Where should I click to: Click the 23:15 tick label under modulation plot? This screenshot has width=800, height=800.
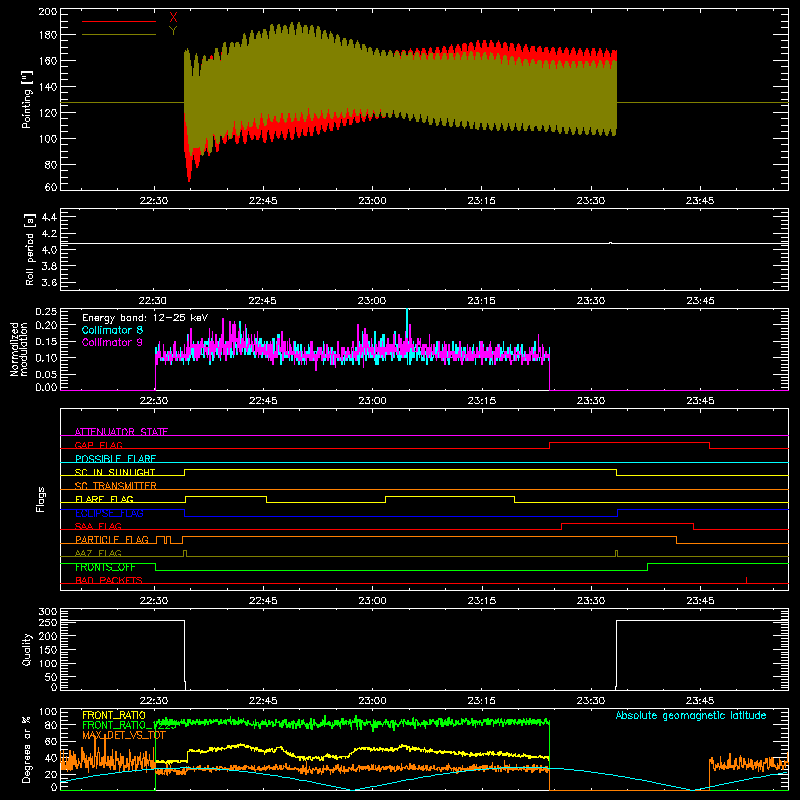point(482,401)
